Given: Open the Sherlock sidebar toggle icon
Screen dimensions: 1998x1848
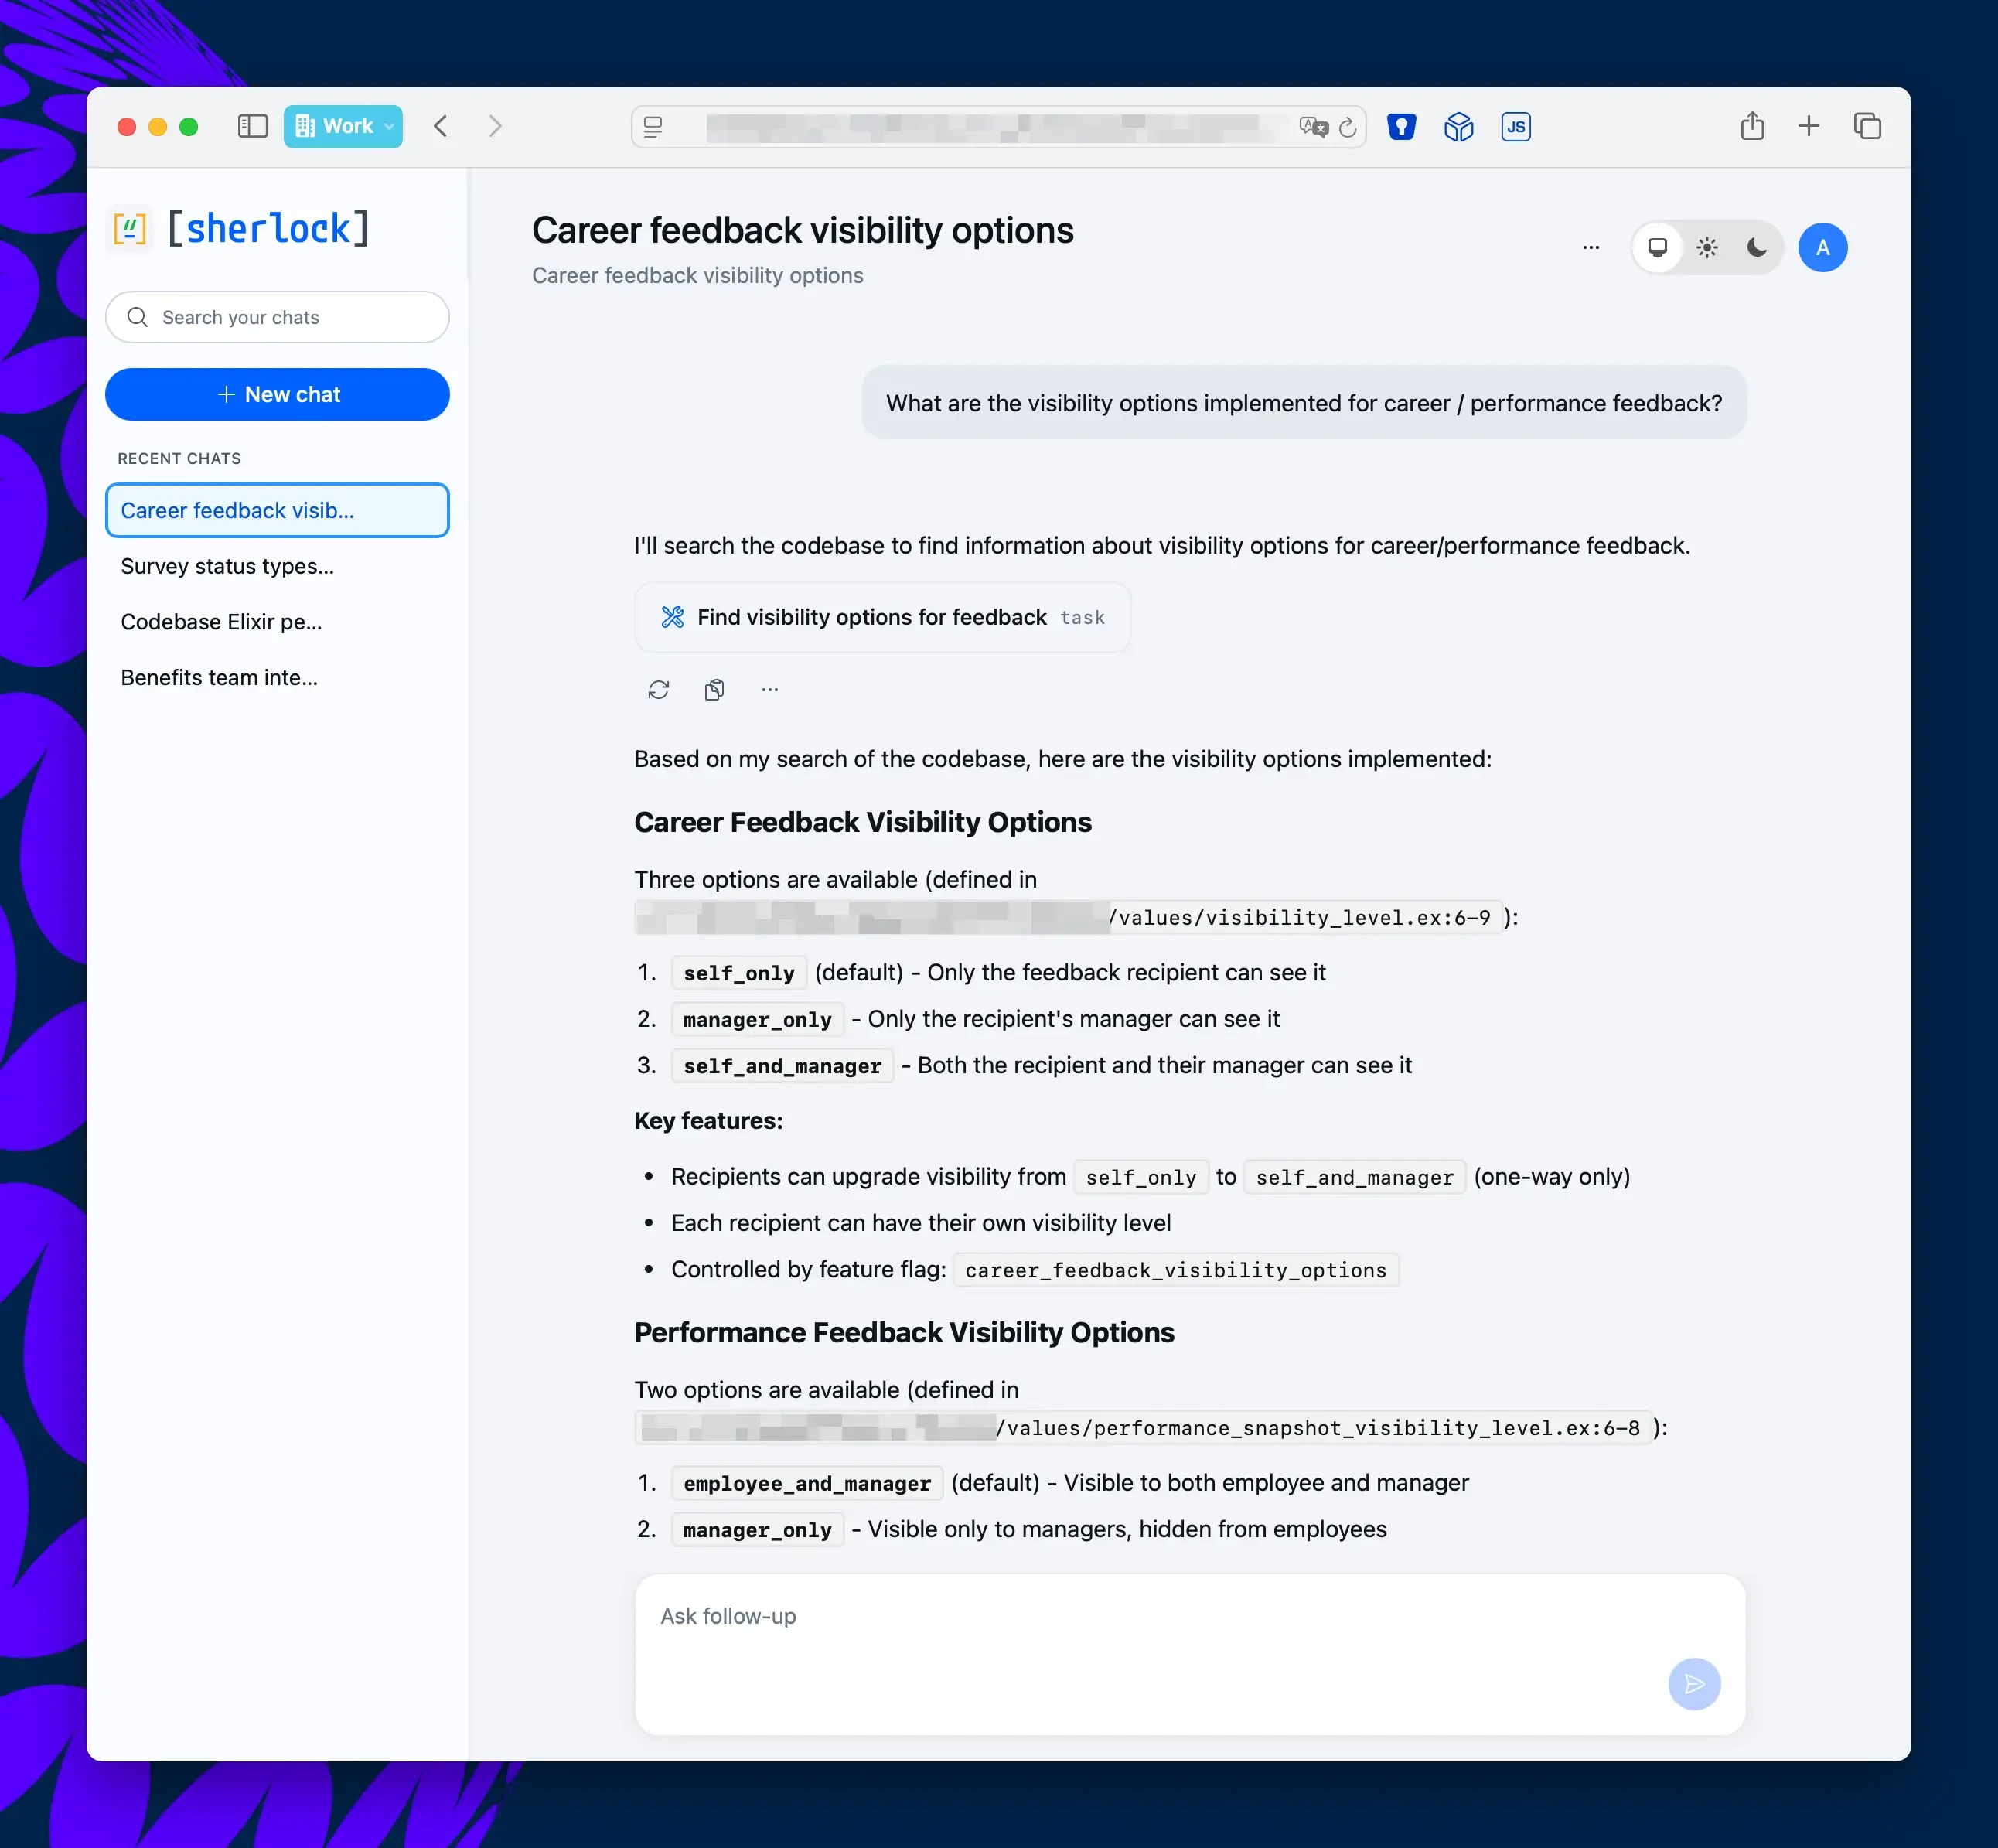Looking at the screenshot, I should [x=252, y=126].
